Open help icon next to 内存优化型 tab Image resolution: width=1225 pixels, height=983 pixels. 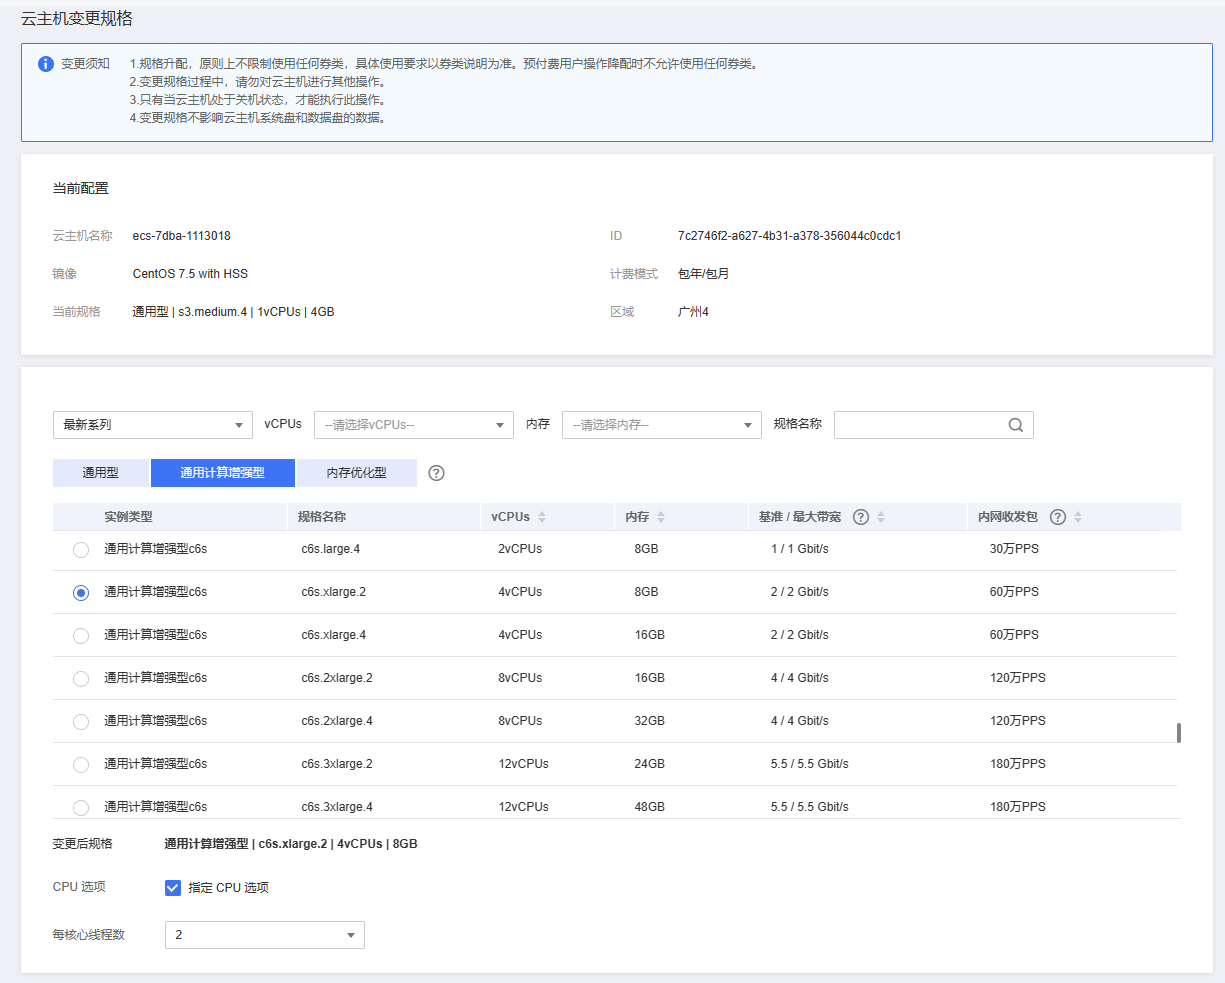[x=436, y=473]
